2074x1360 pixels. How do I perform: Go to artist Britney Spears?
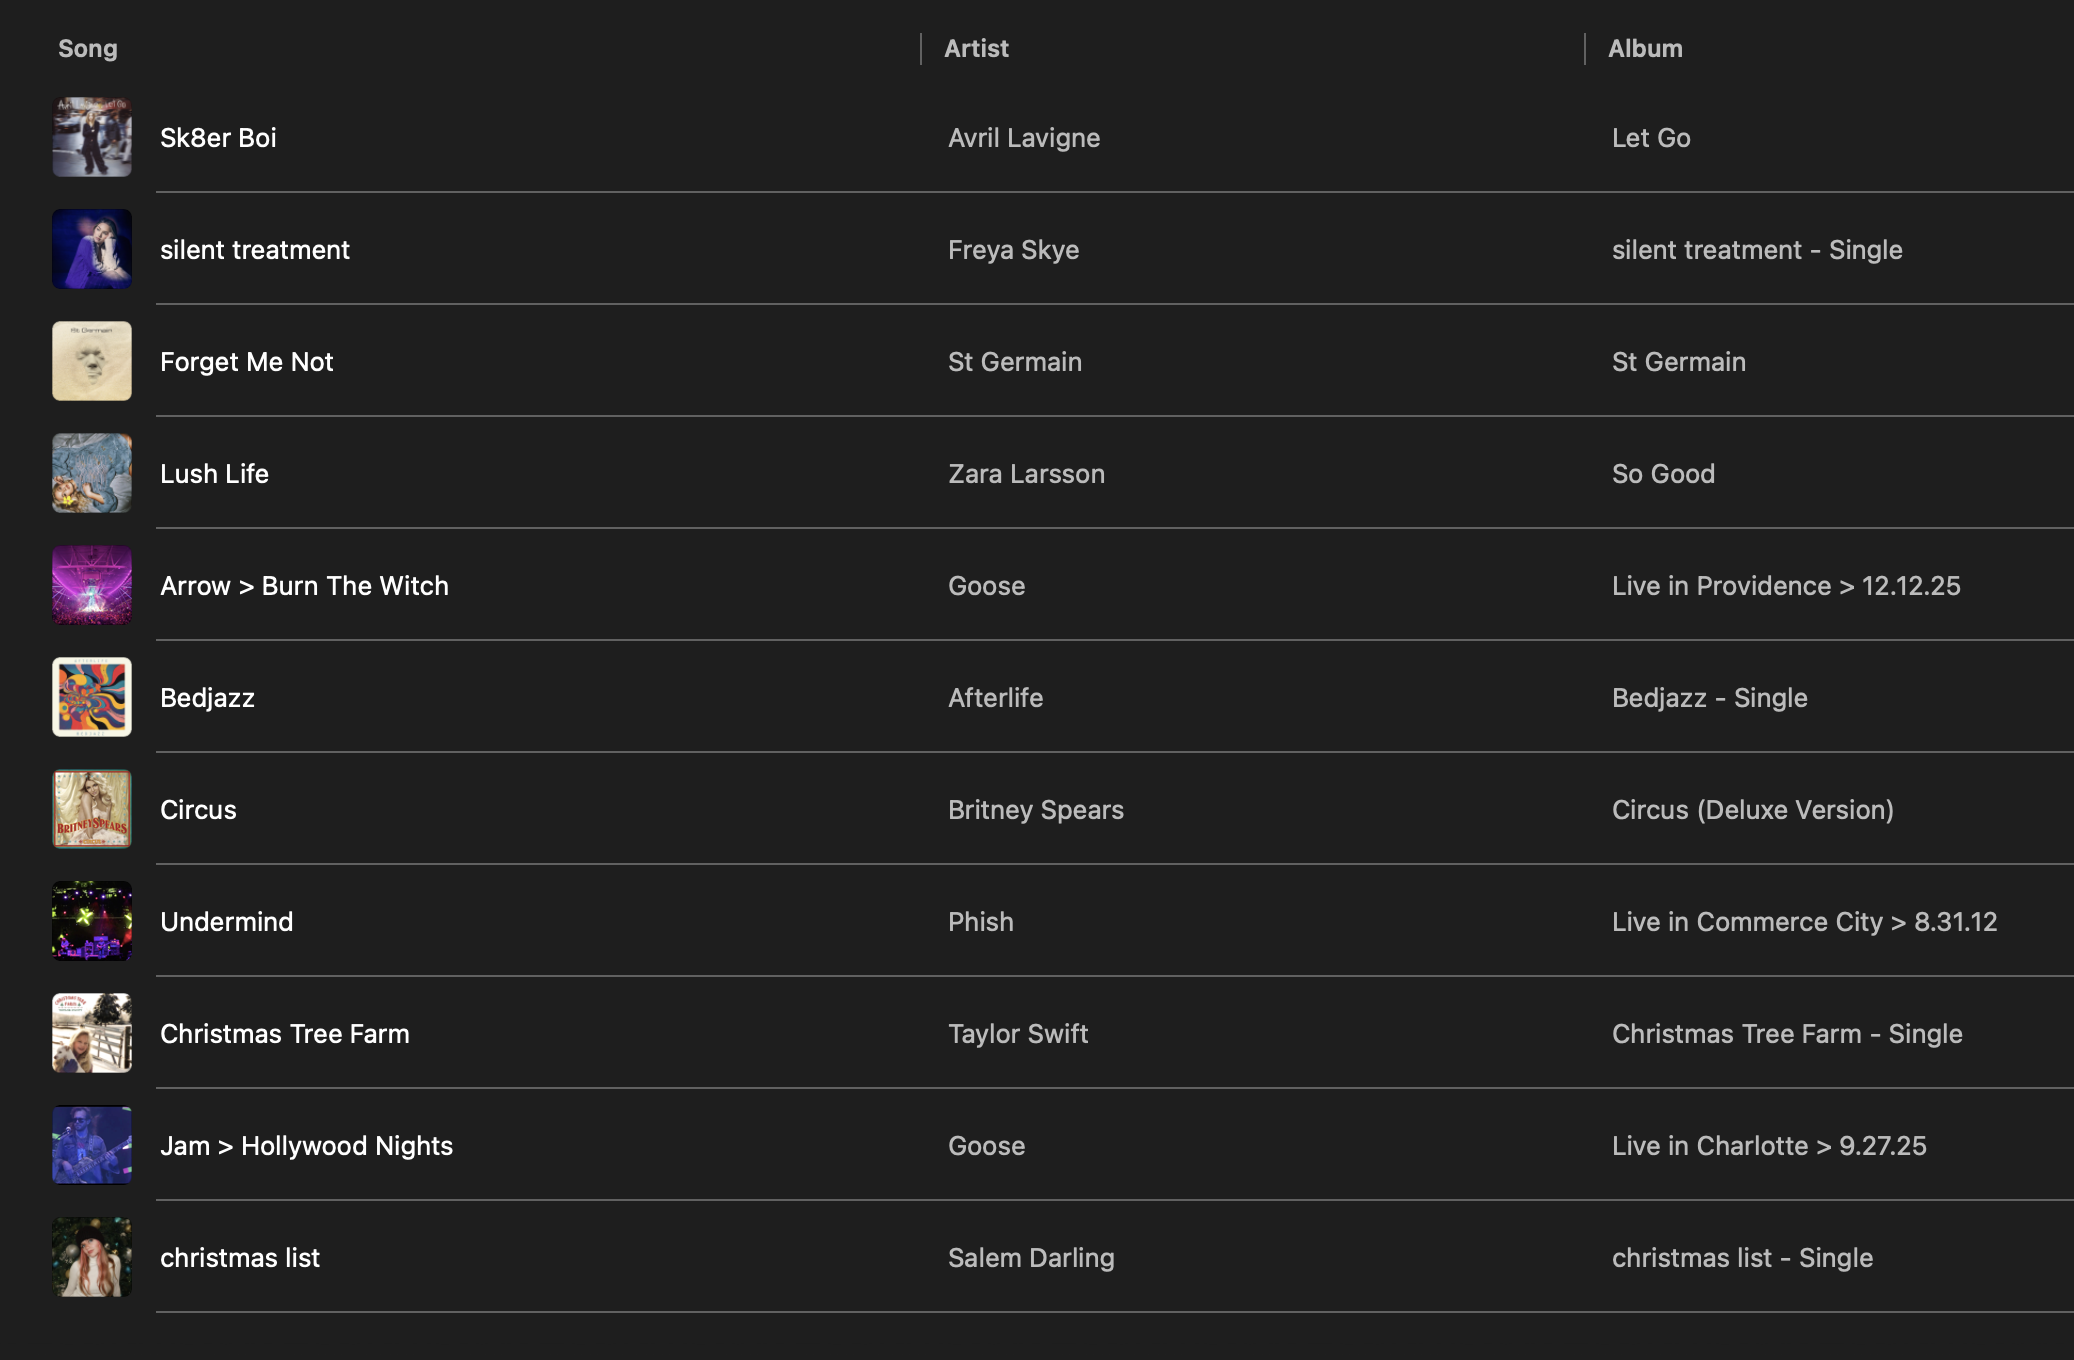[1035, 810]
